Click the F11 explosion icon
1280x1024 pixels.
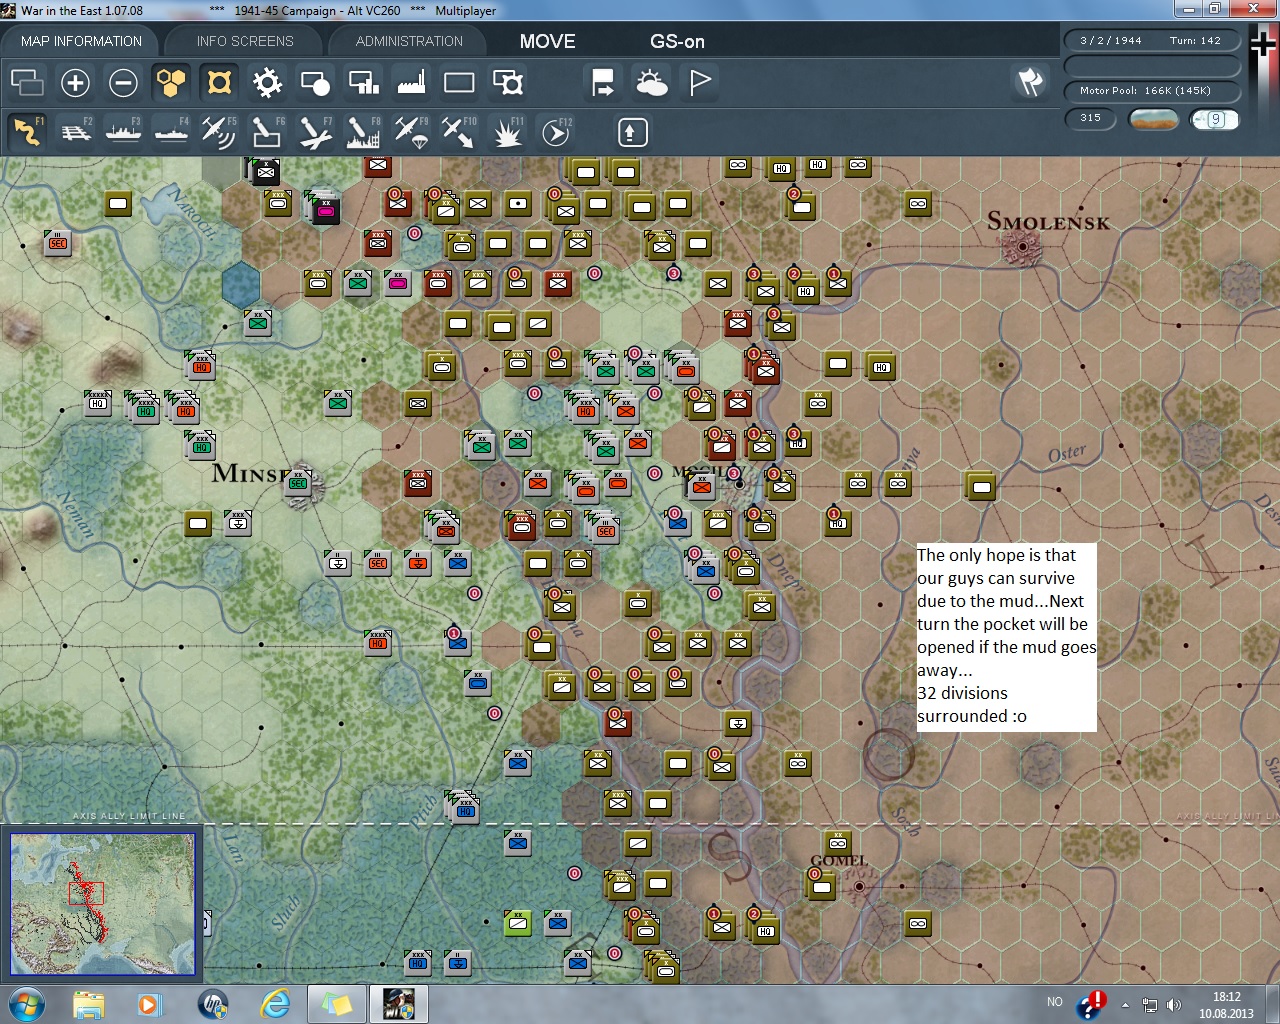(507, 132)
